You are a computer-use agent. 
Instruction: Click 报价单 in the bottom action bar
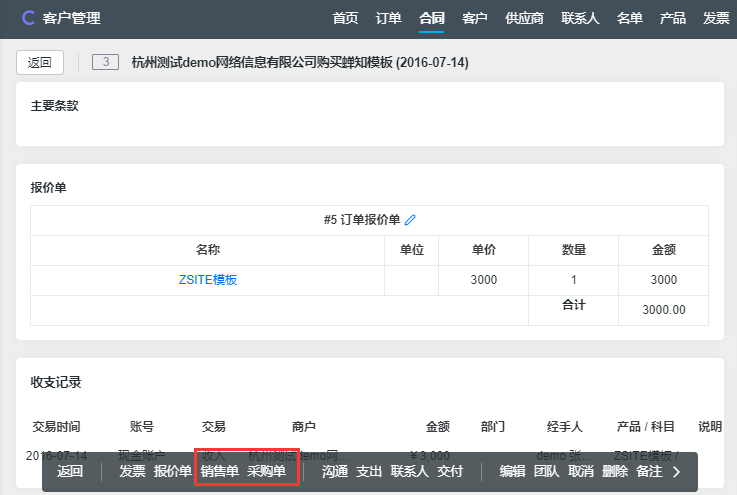coord(172,472)
